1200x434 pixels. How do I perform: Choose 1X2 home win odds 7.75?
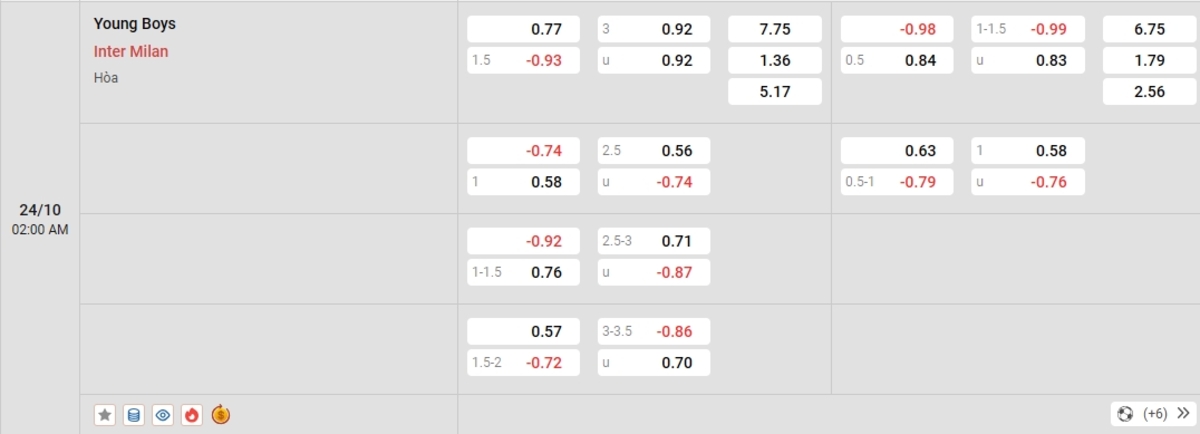pos(775,30)
